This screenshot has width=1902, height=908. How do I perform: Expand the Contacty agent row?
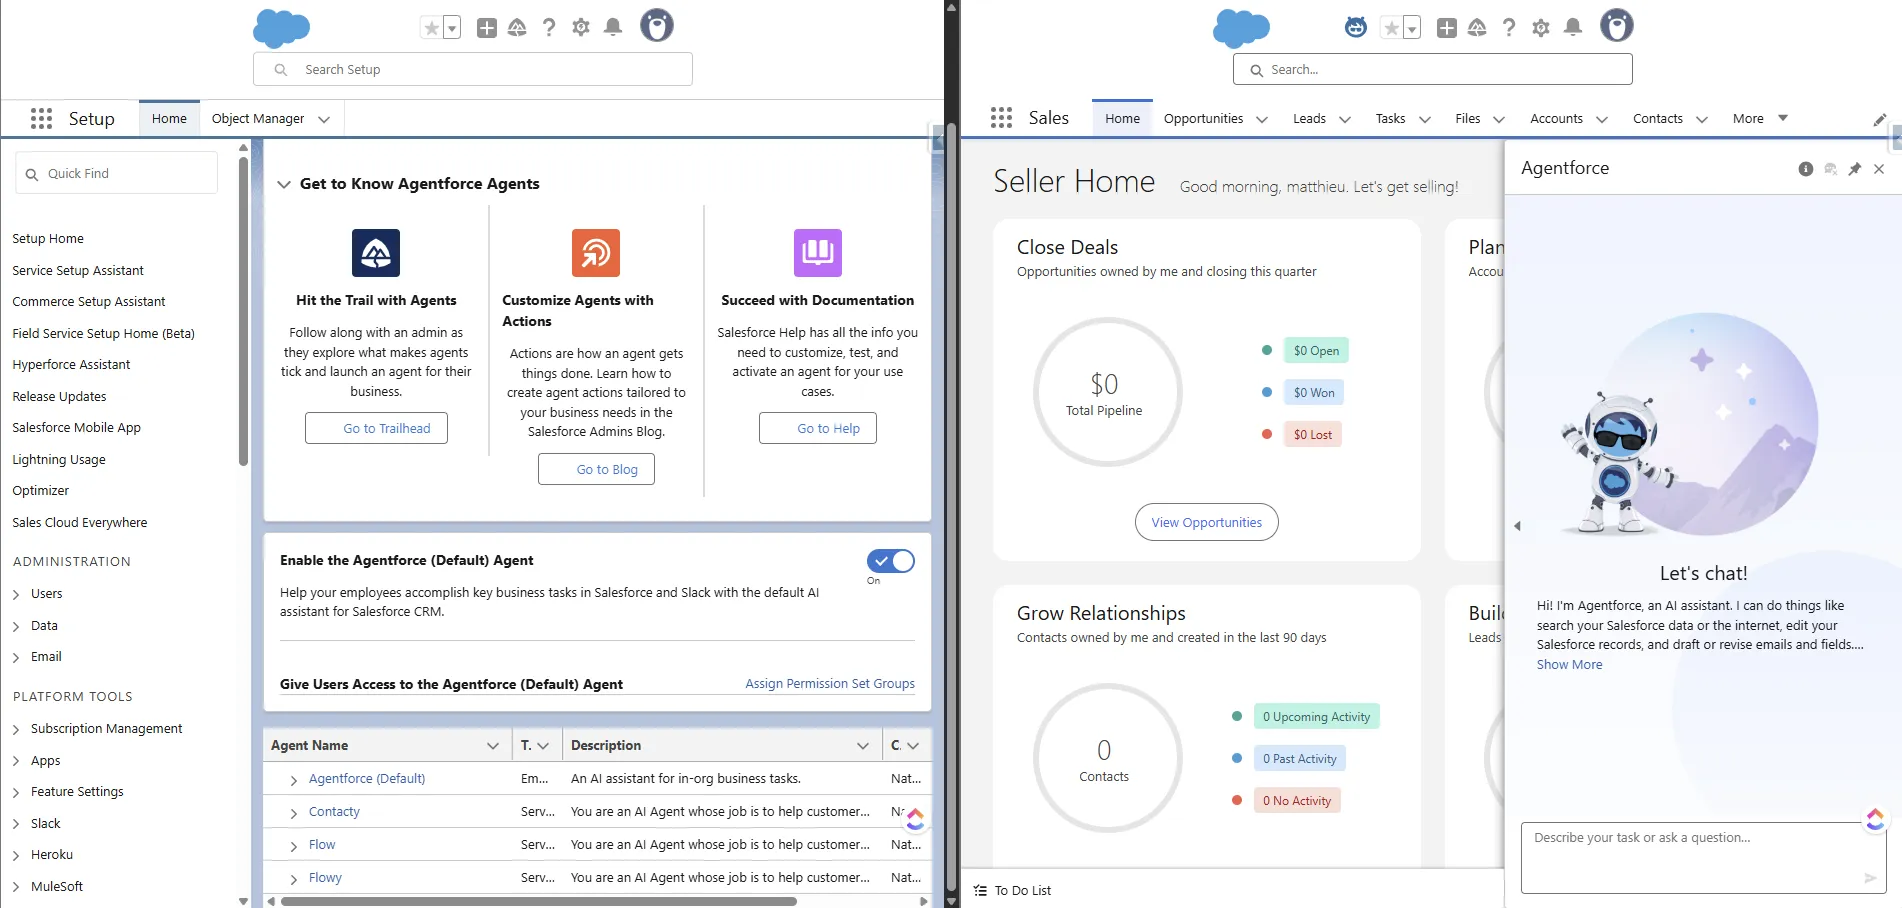click(292, 812)
